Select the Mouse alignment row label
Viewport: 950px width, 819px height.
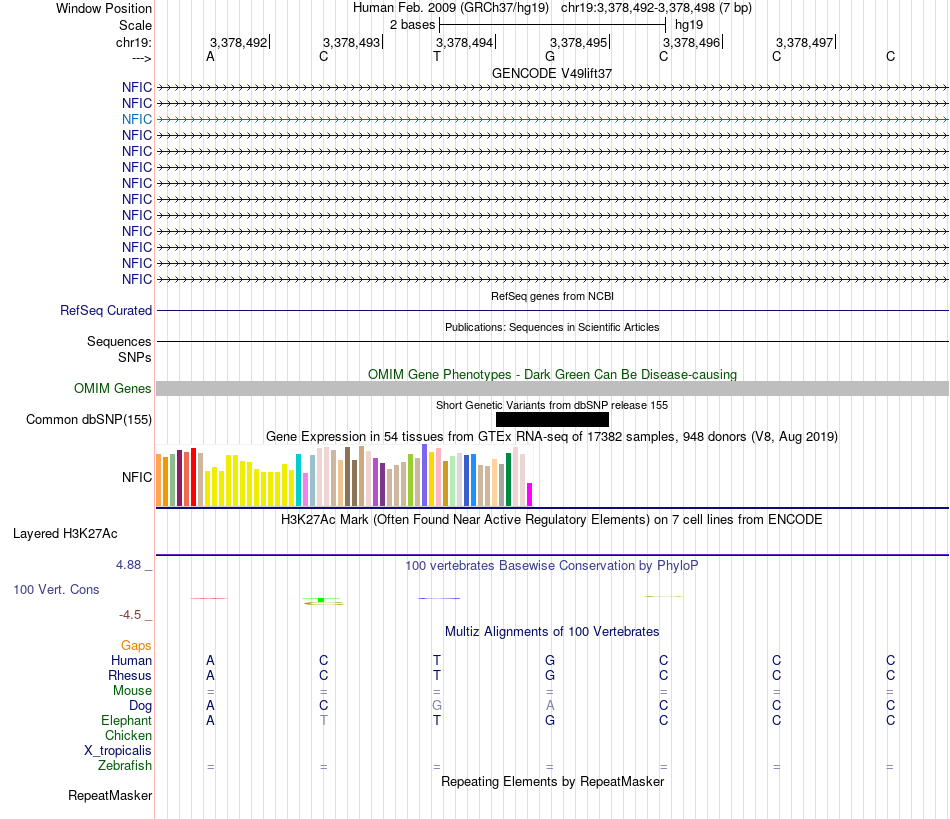point(132,691)
